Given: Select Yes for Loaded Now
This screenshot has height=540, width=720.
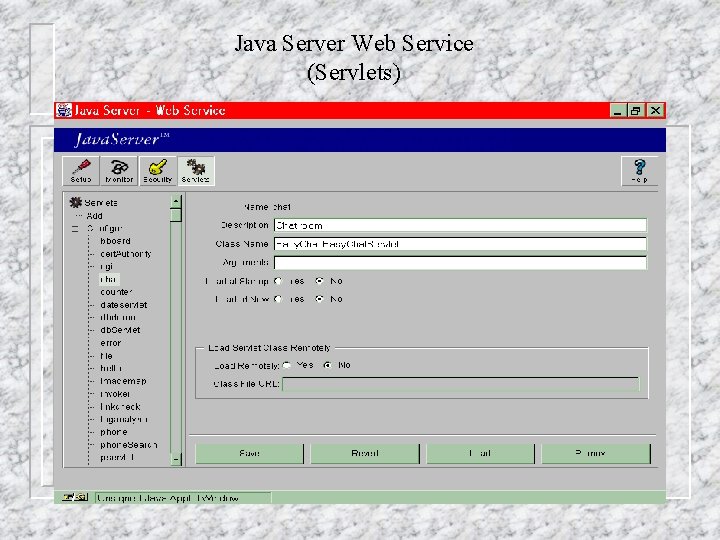Looking at the screenshot, I should 278,299.
